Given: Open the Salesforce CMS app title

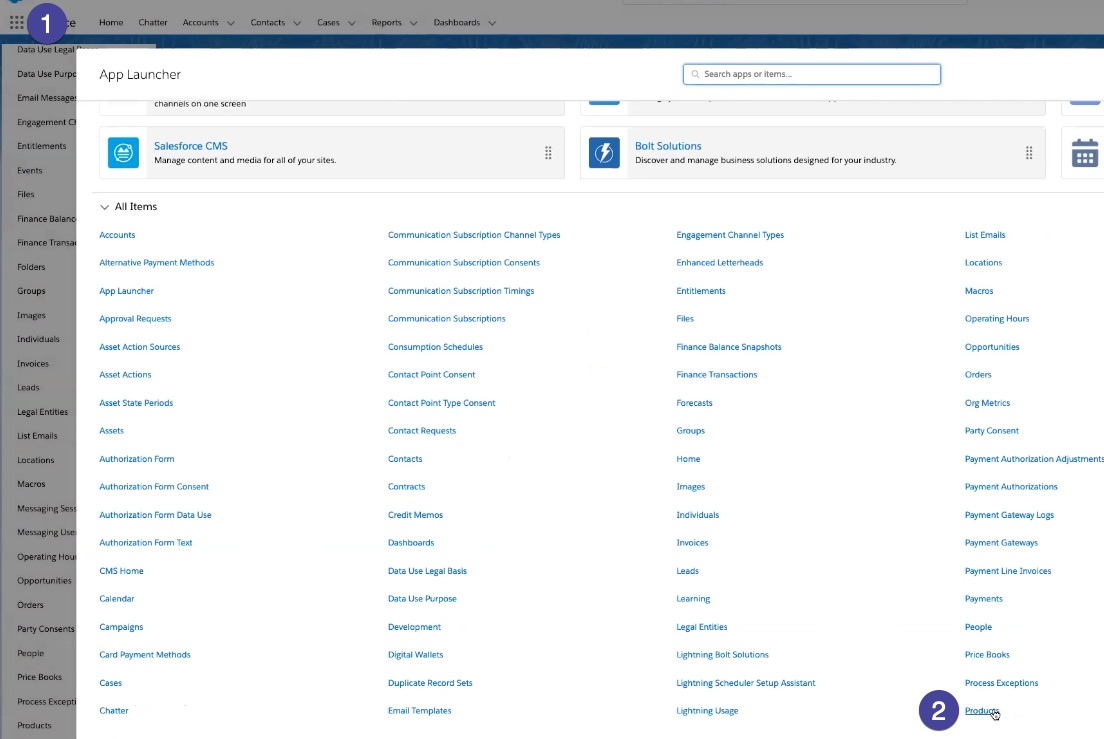Looking at the screenshot, I should coord(191,146).
